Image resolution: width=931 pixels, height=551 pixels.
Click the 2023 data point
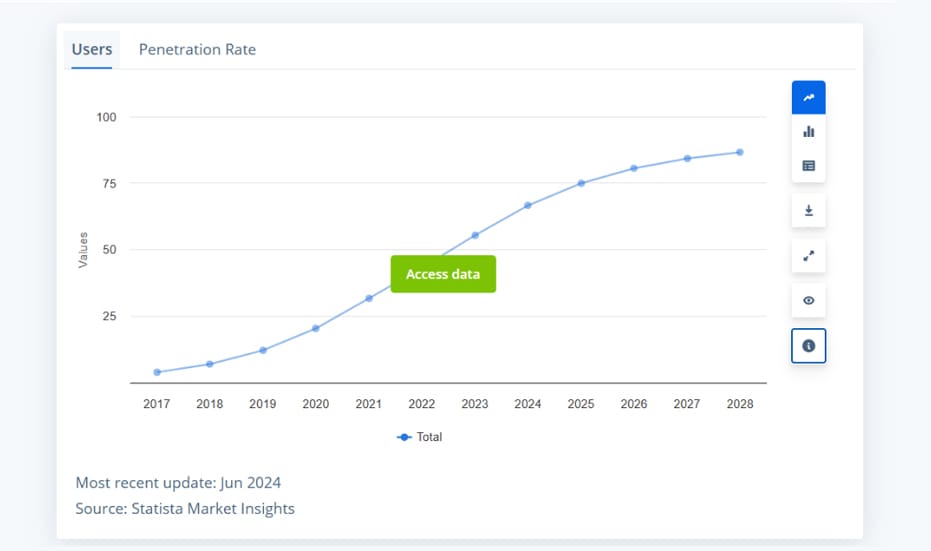pyautogui.click(x=475, y=235)
